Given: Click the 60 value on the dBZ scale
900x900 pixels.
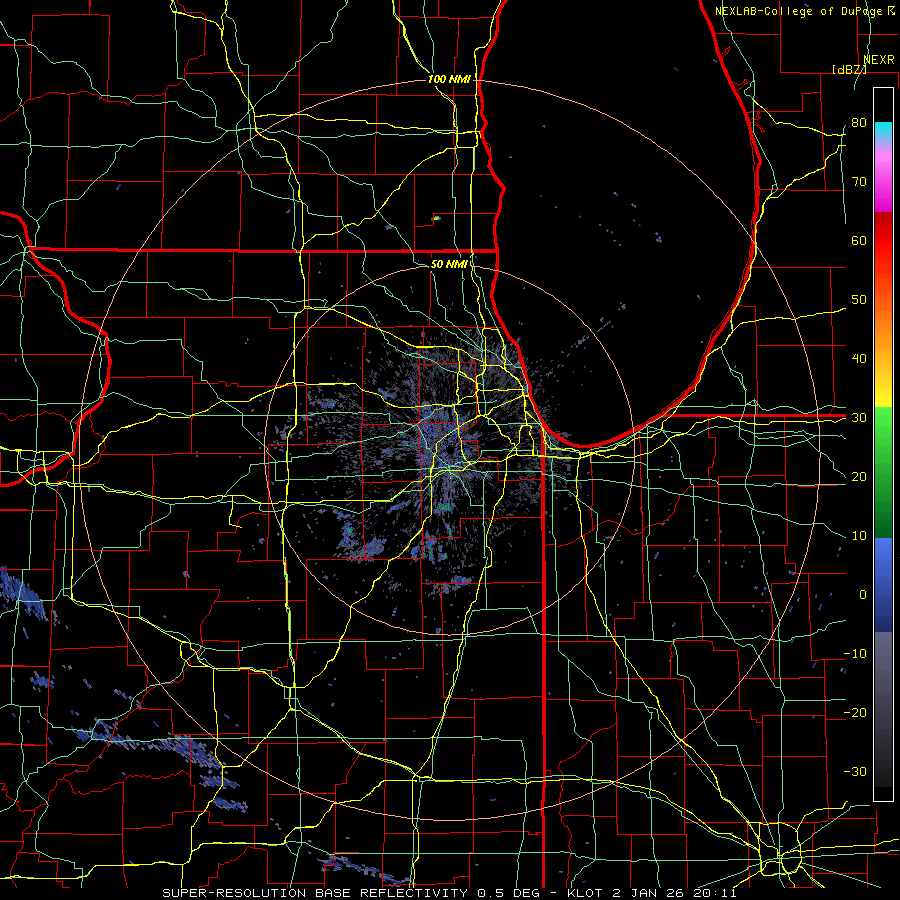Looking at the screenshot, I should 859,240.
